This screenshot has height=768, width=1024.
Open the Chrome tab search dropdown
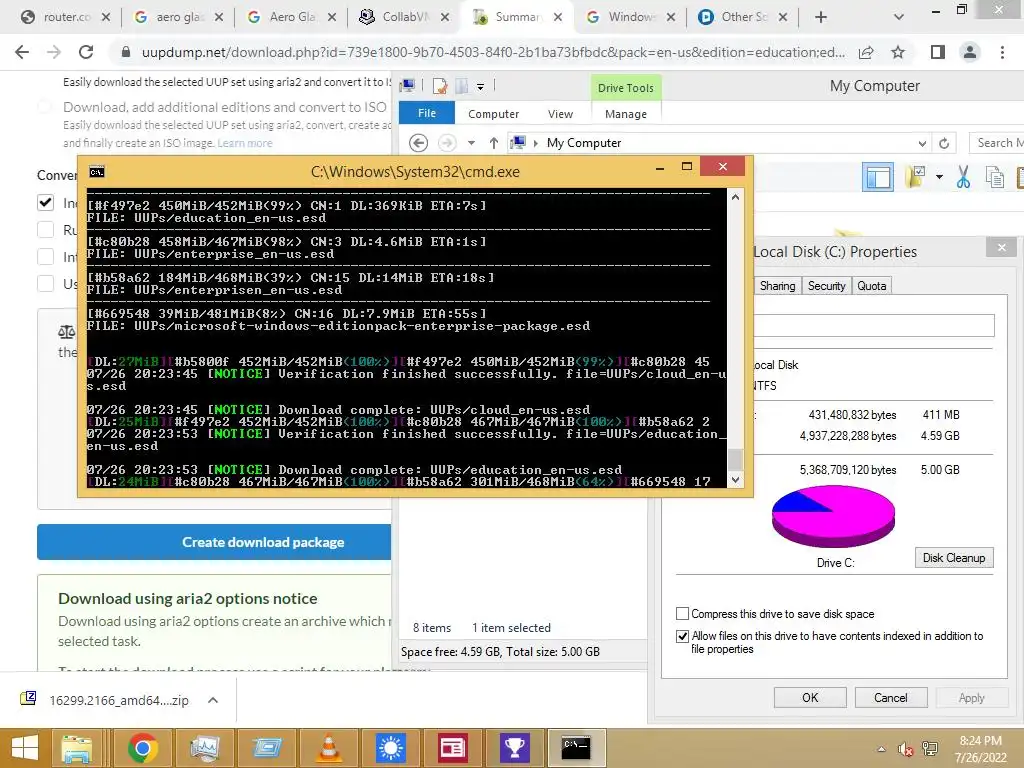click(x=899, y=18)
